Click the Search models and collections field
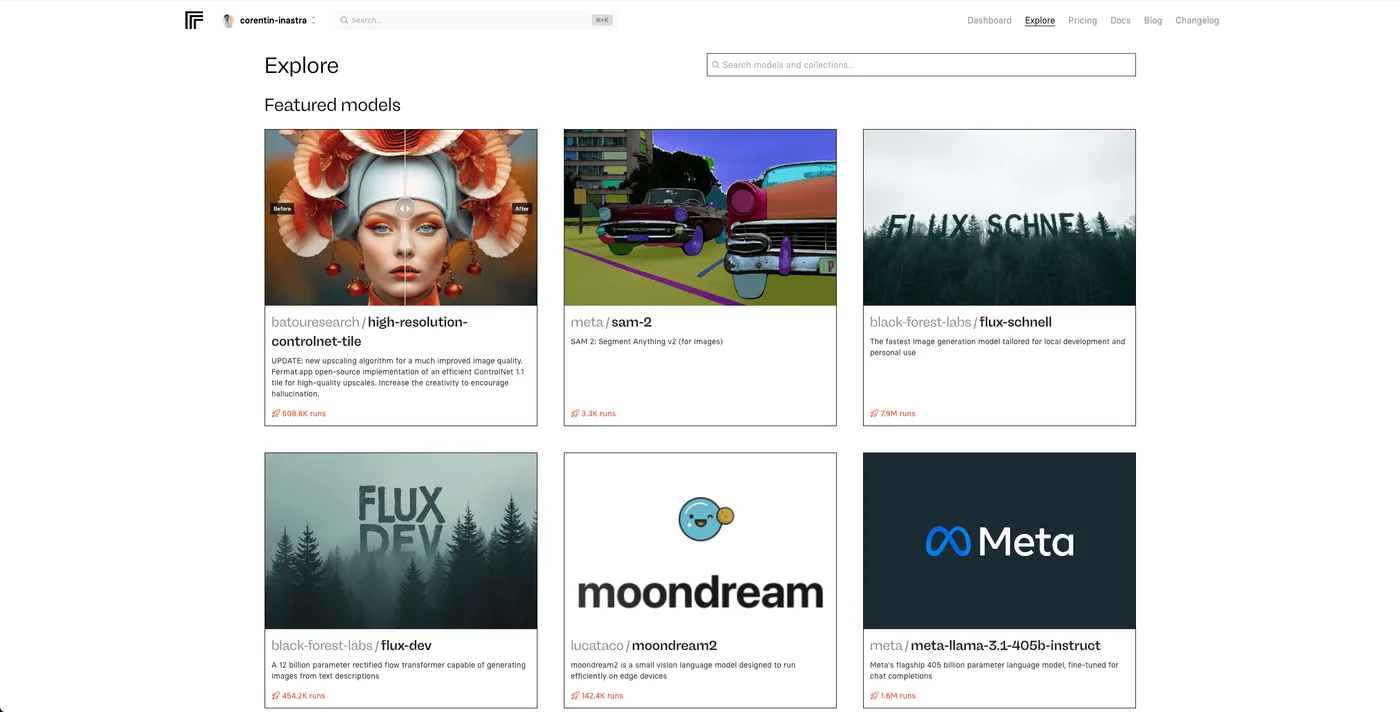This screenshot has height=712, width=1400. (x=921, y=65)
